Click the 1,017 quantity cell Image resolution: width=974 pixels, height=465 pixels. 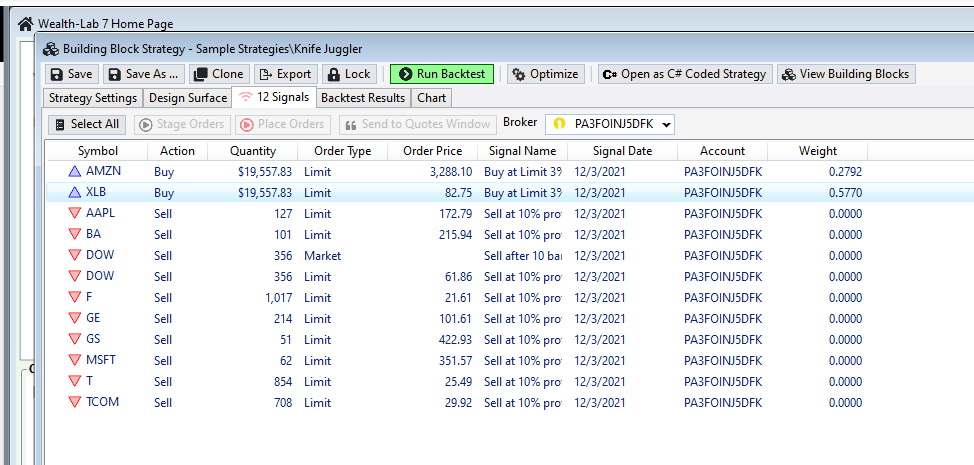click(x=278, y=298)
